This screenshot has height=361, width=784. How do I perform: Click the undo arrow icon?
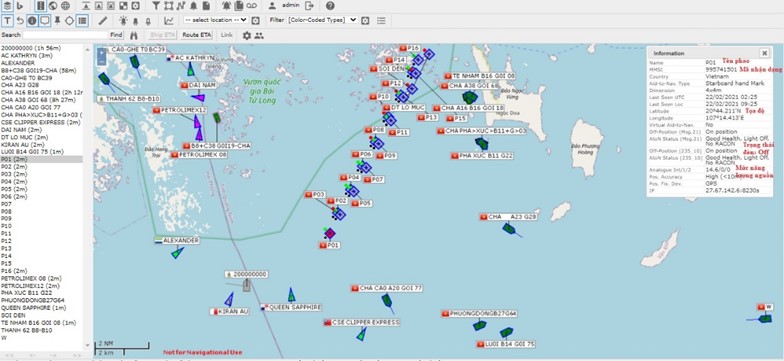coord(20,20)
